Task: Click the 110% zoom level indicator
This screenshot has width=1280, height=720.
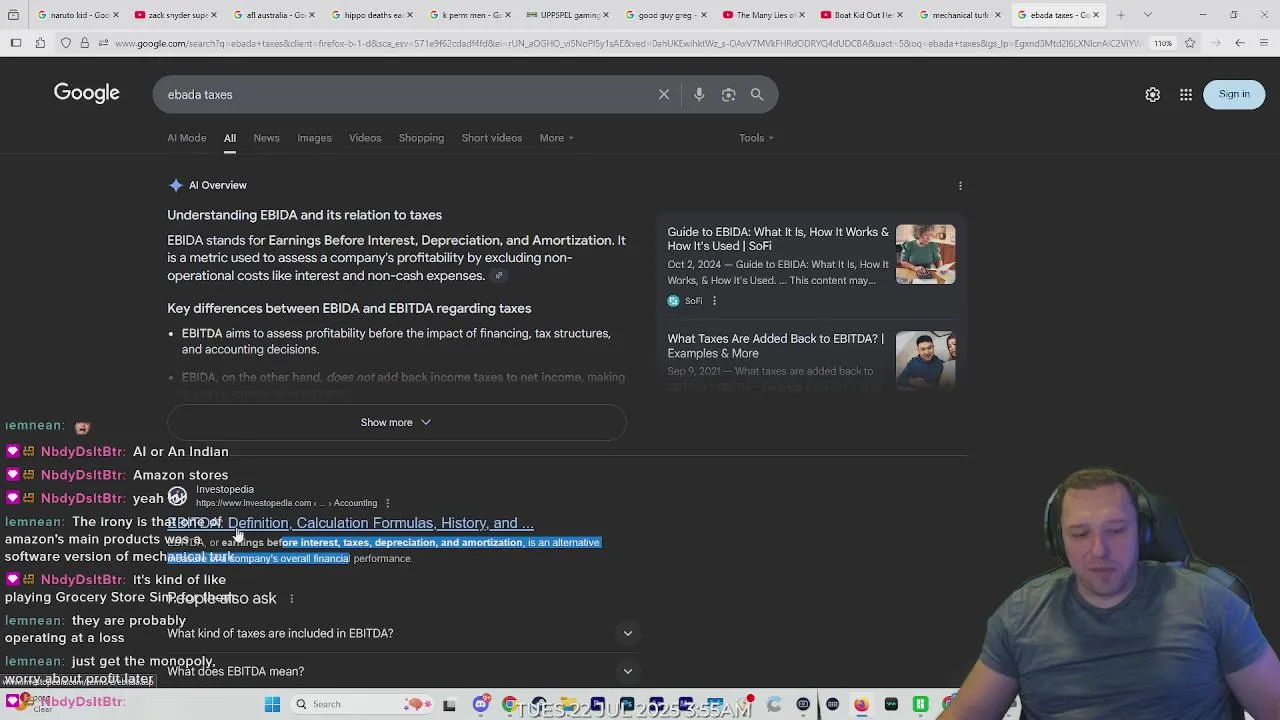Action: 1162,43
